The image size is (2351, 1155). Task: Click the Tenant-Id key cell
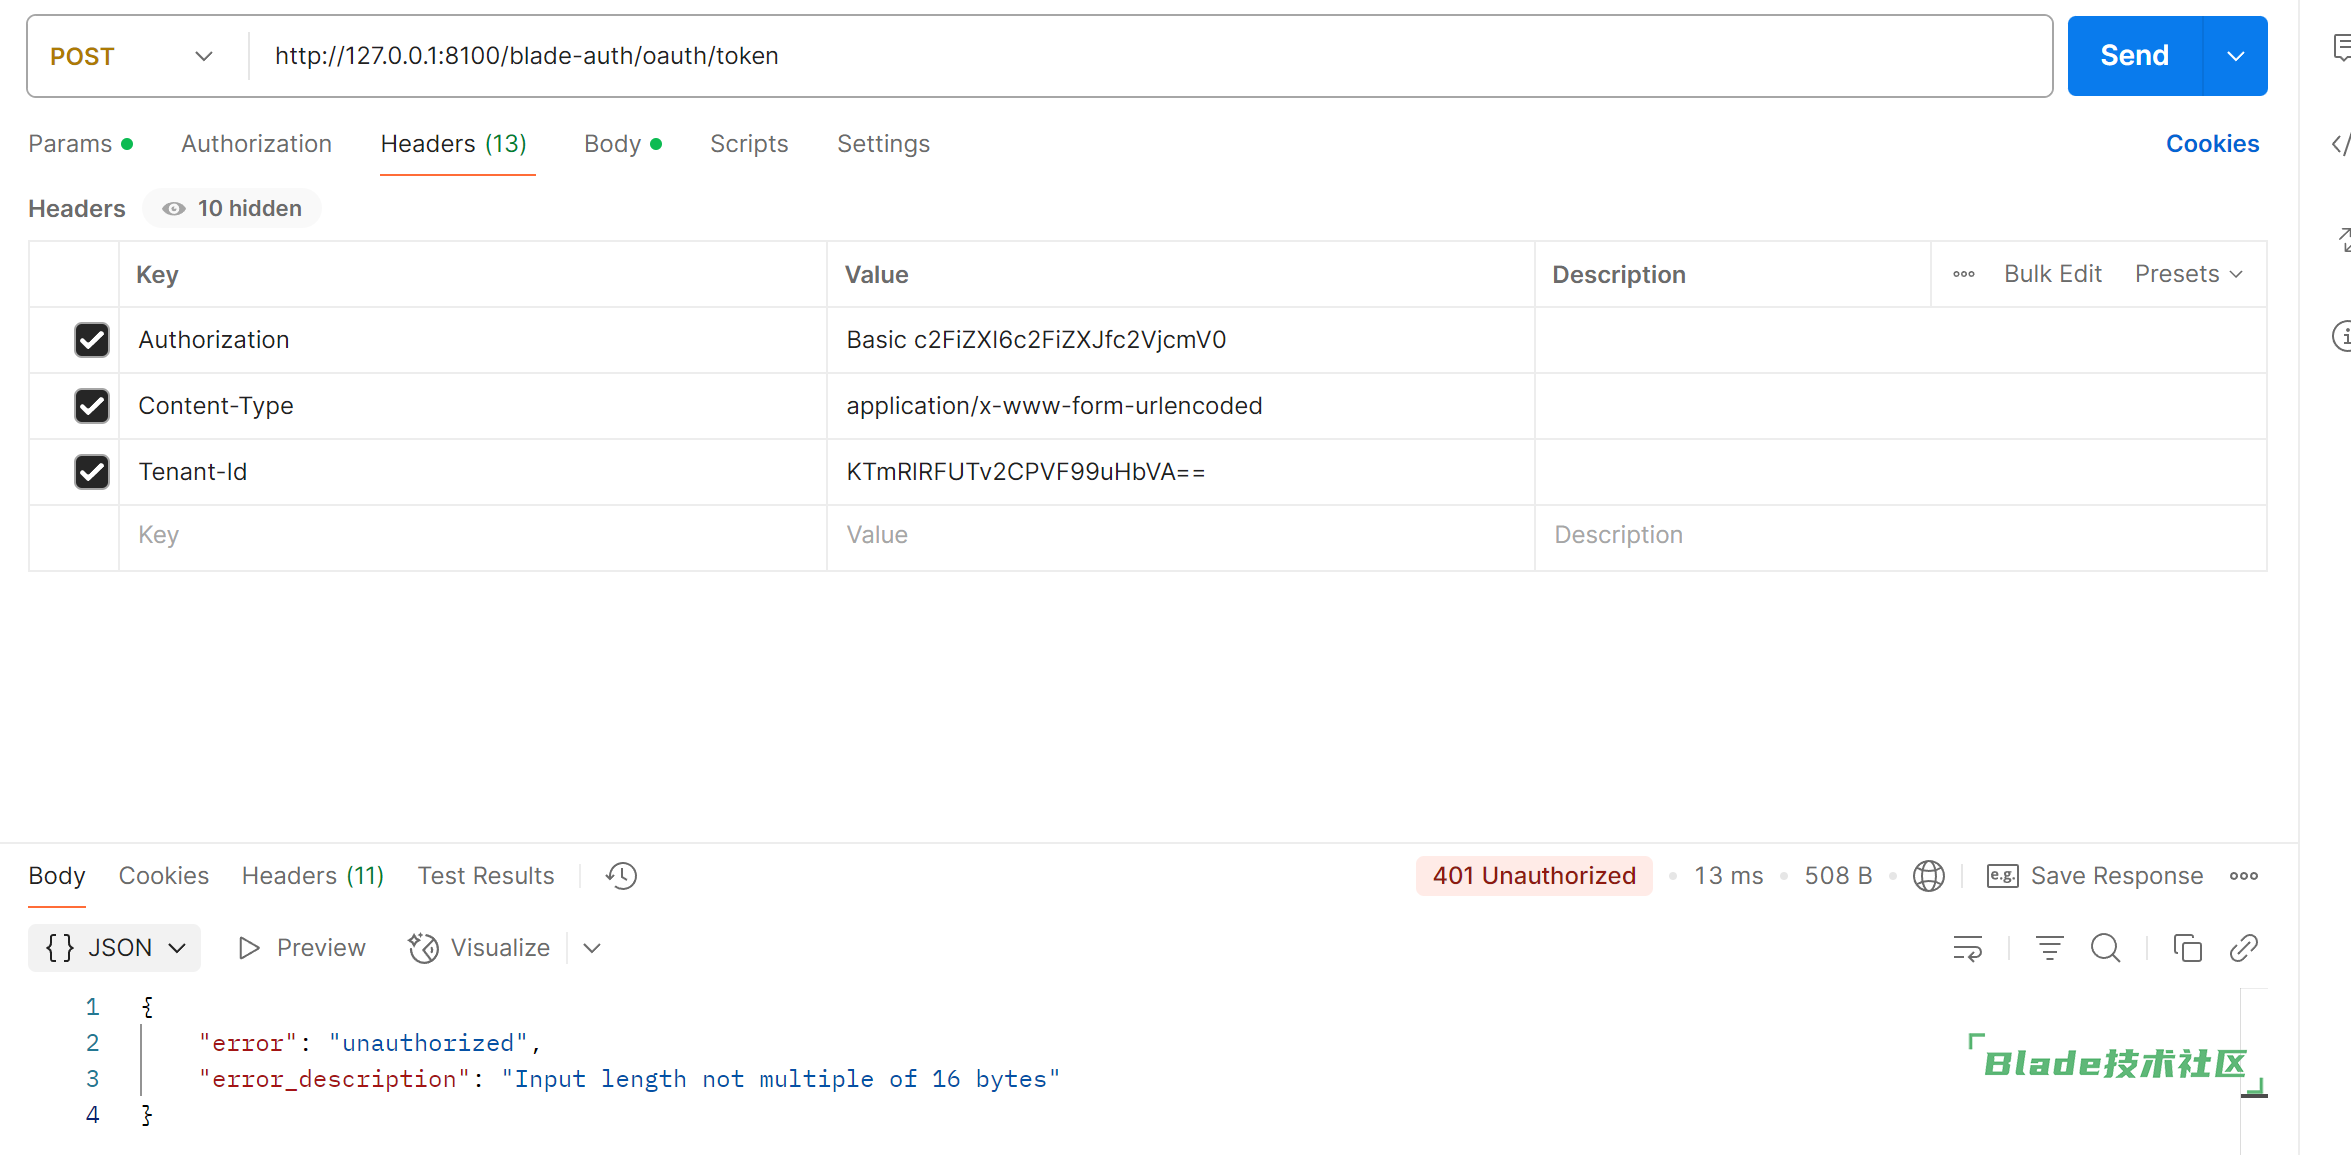tap(472, 472)
